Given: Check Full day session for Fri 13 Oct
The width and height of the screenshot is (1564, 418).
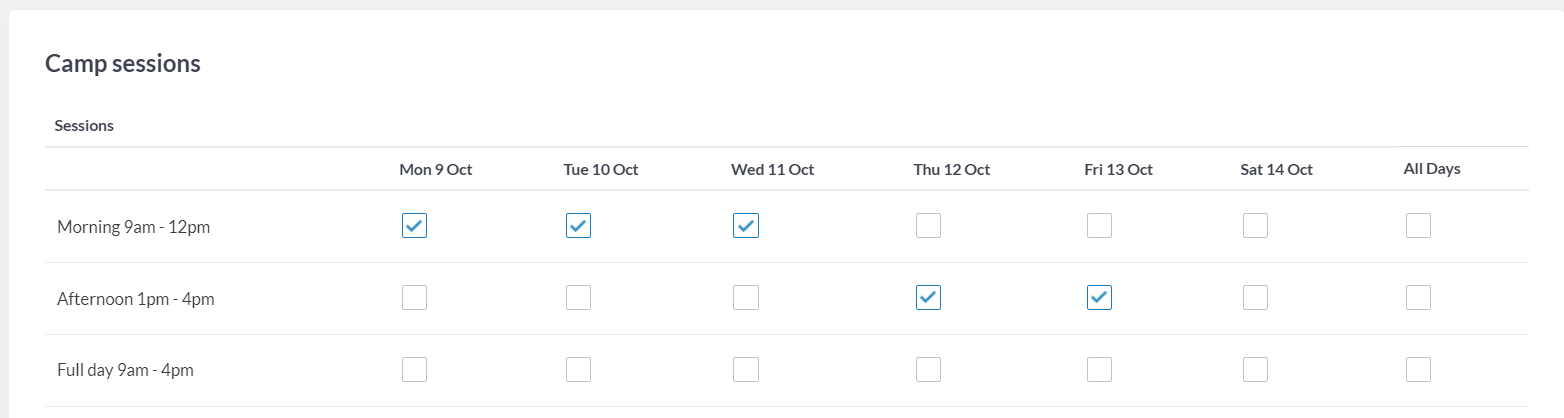Looking at the screenshot, I should coord(1099,370).
